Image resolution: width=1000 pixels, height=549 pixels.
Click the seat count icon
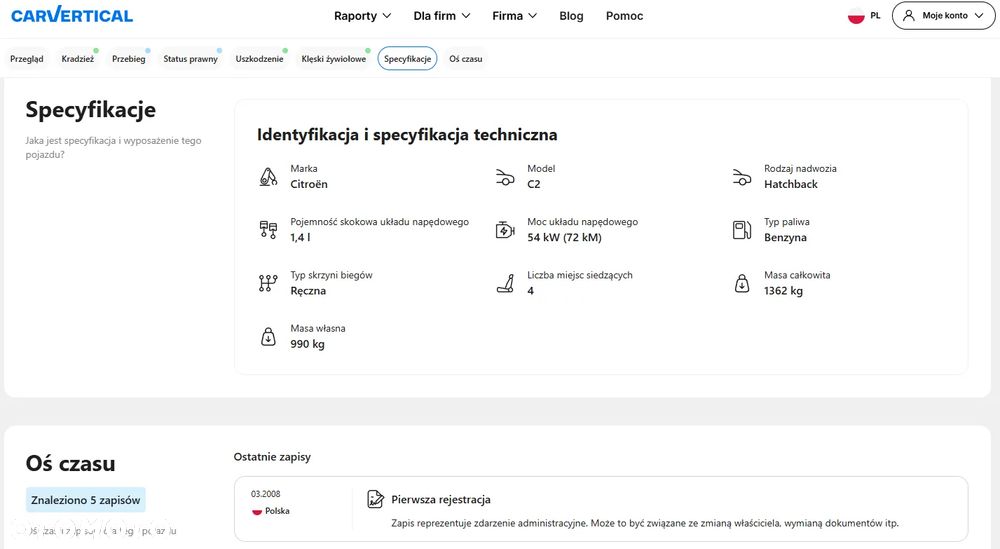[505, 283]
